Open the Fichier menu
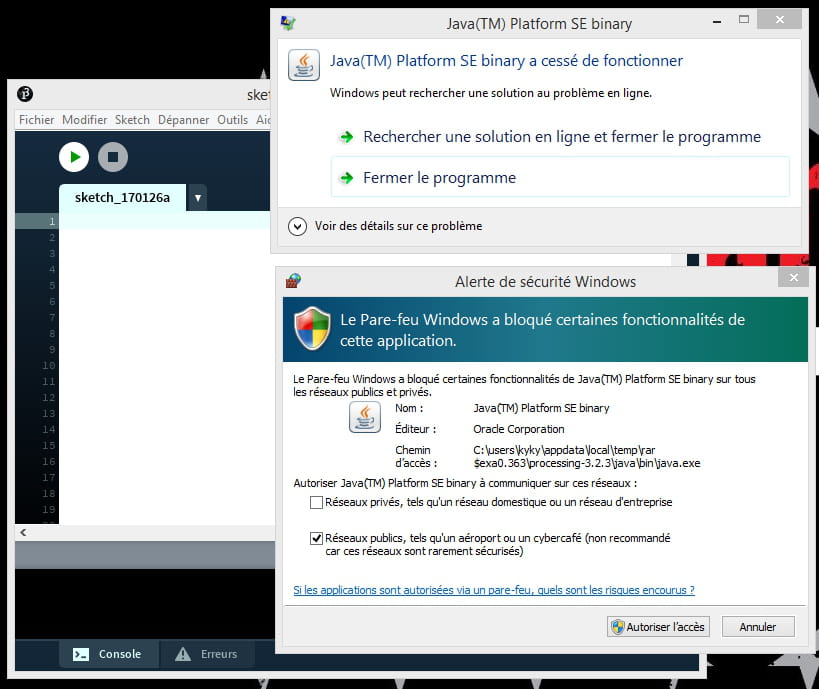 click(x=37, y=120)
